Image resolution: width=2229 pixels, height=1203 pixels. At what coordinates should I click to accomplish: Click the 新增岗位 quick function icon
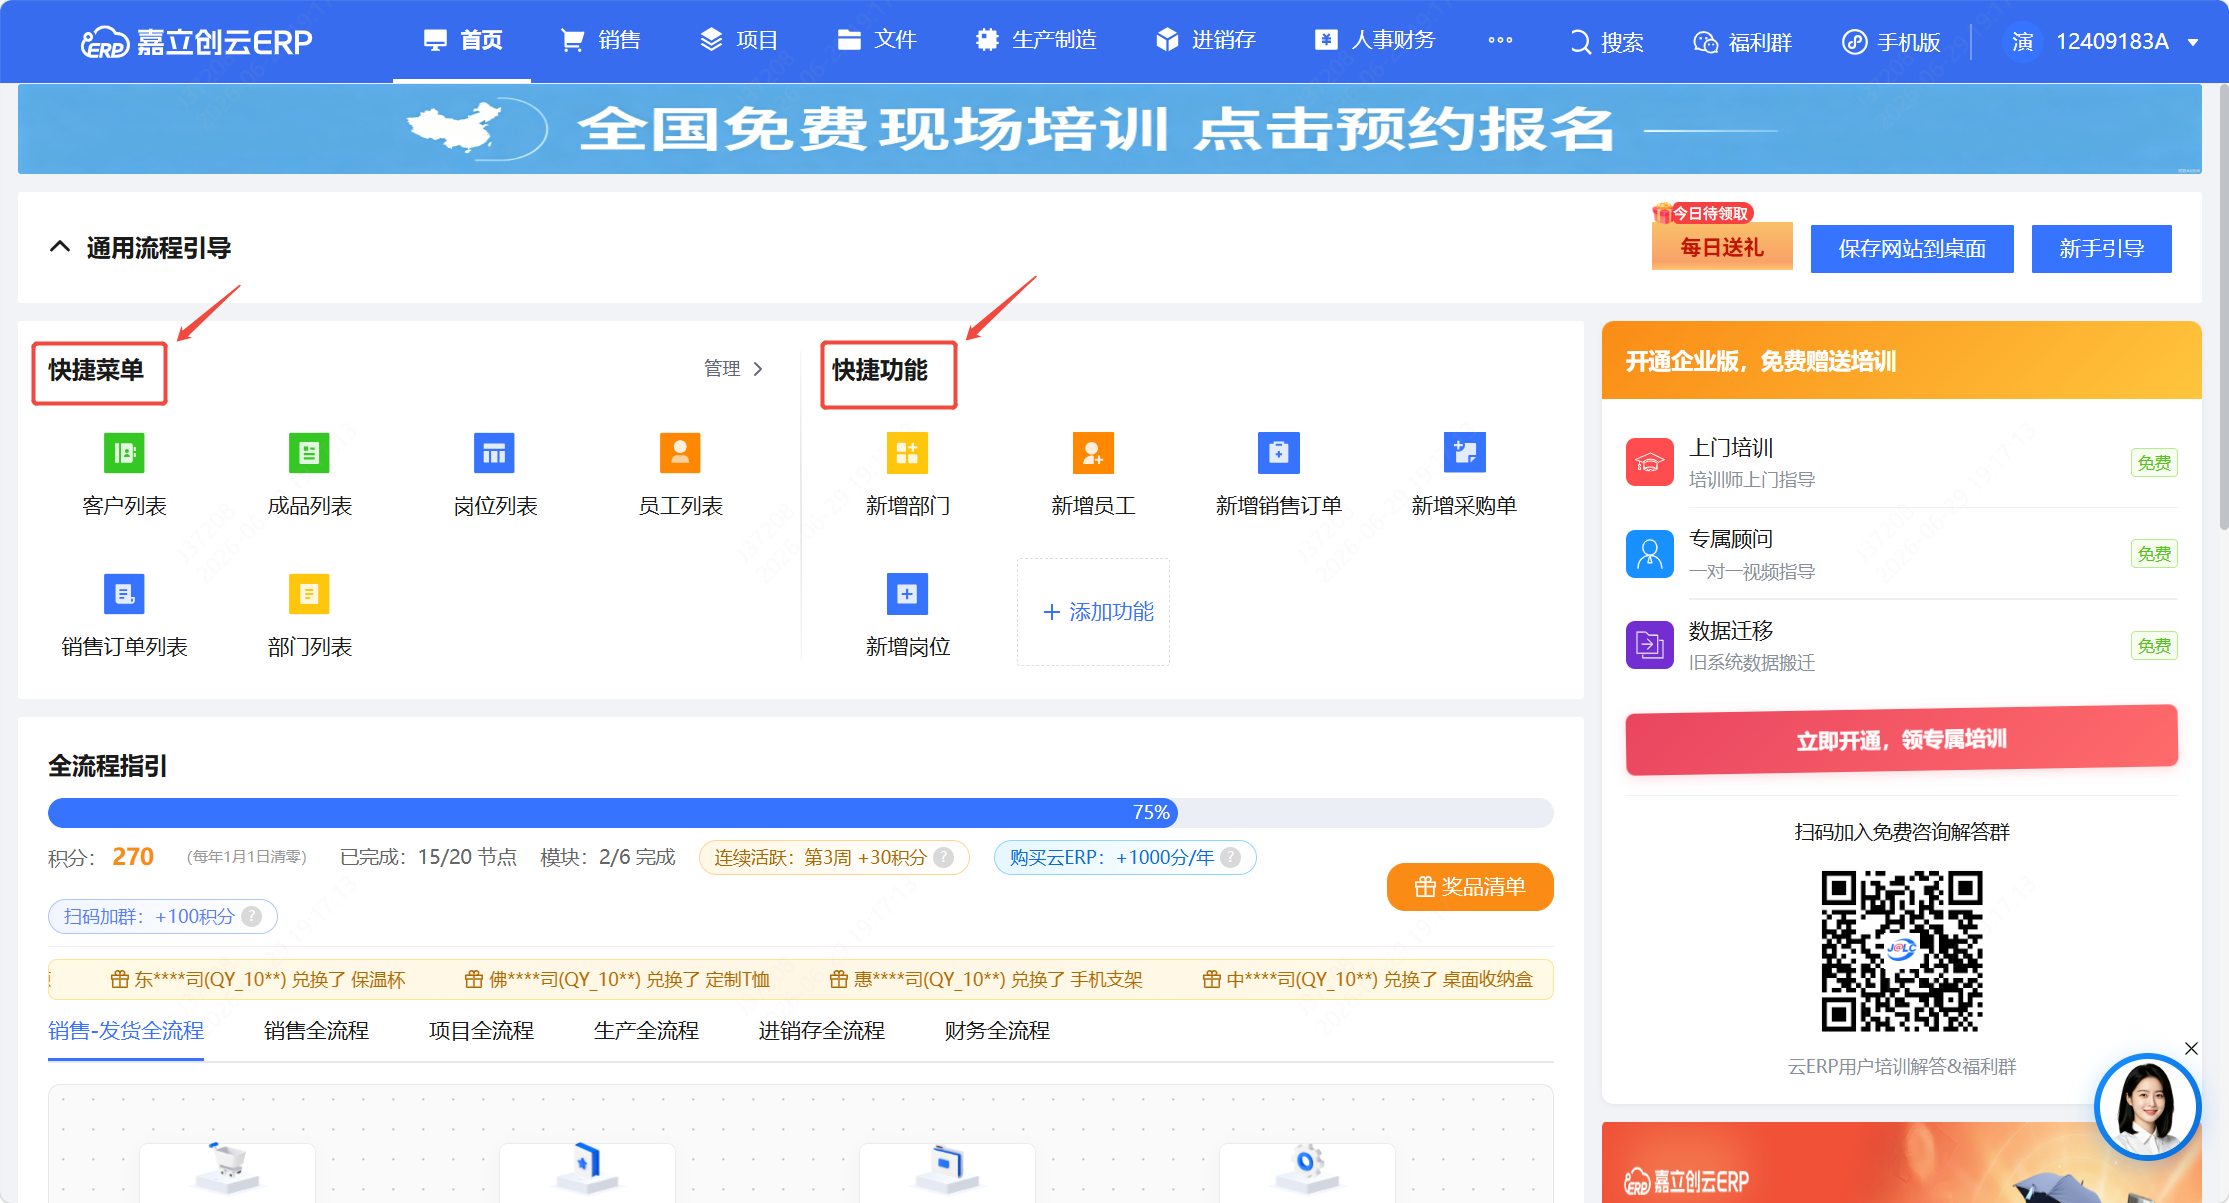907,594
